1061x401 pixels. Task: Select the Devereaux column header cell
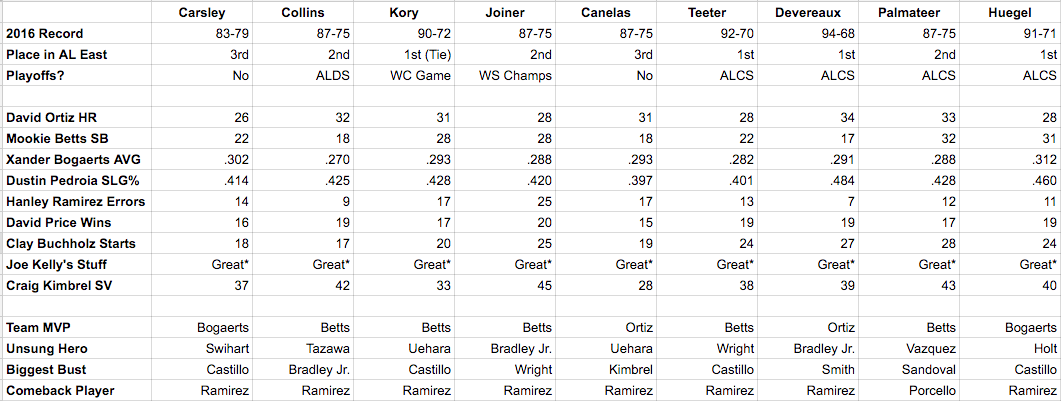(x=809, y=11)
